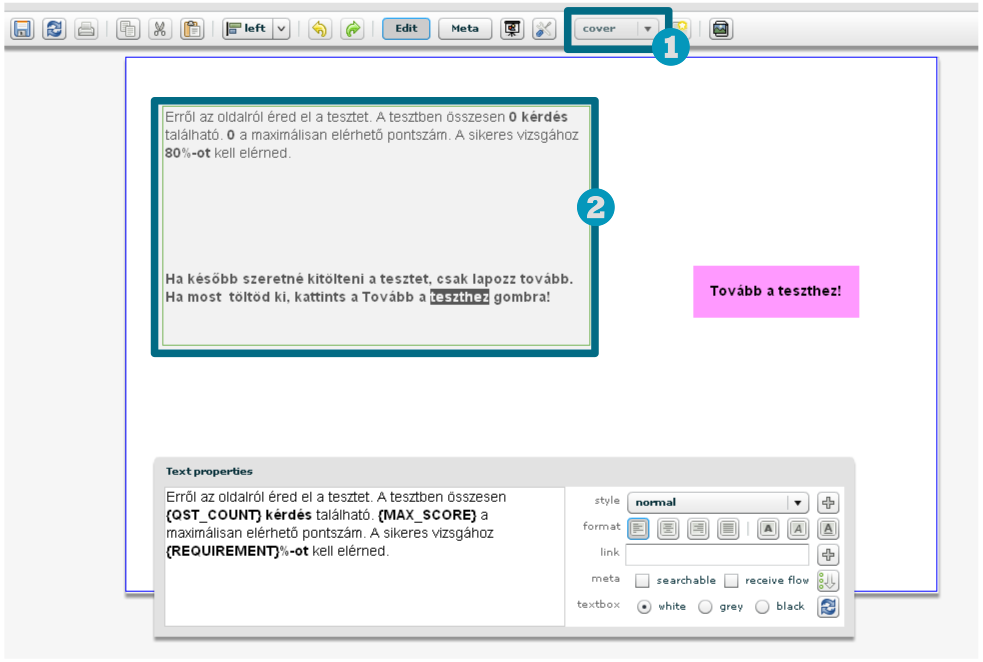This screenshot has height=662, width=983.
Task: Click into the link input field
Action: click(716, 555)
